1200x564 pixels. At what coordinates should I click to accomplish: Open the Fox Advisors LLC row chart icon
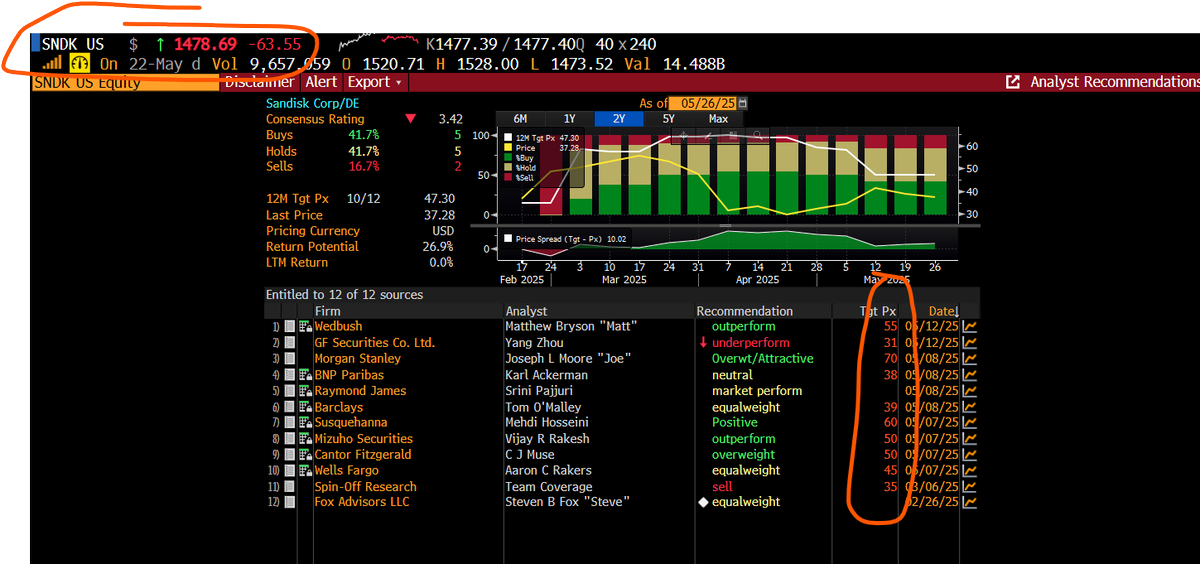click(x=969, y=502)
